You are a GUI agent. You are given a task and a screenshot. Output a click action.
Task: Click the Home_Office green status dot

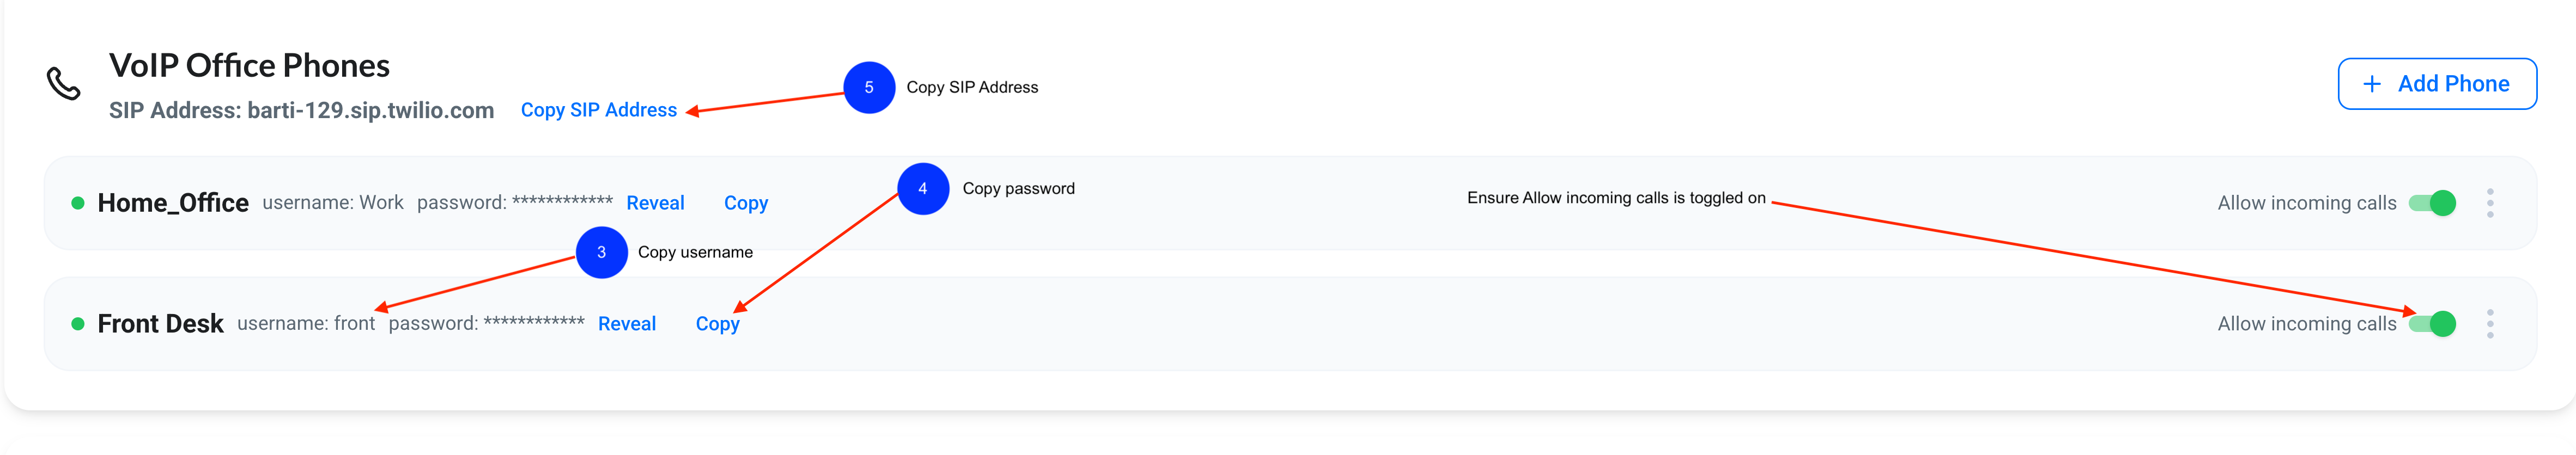click(78, 203)
